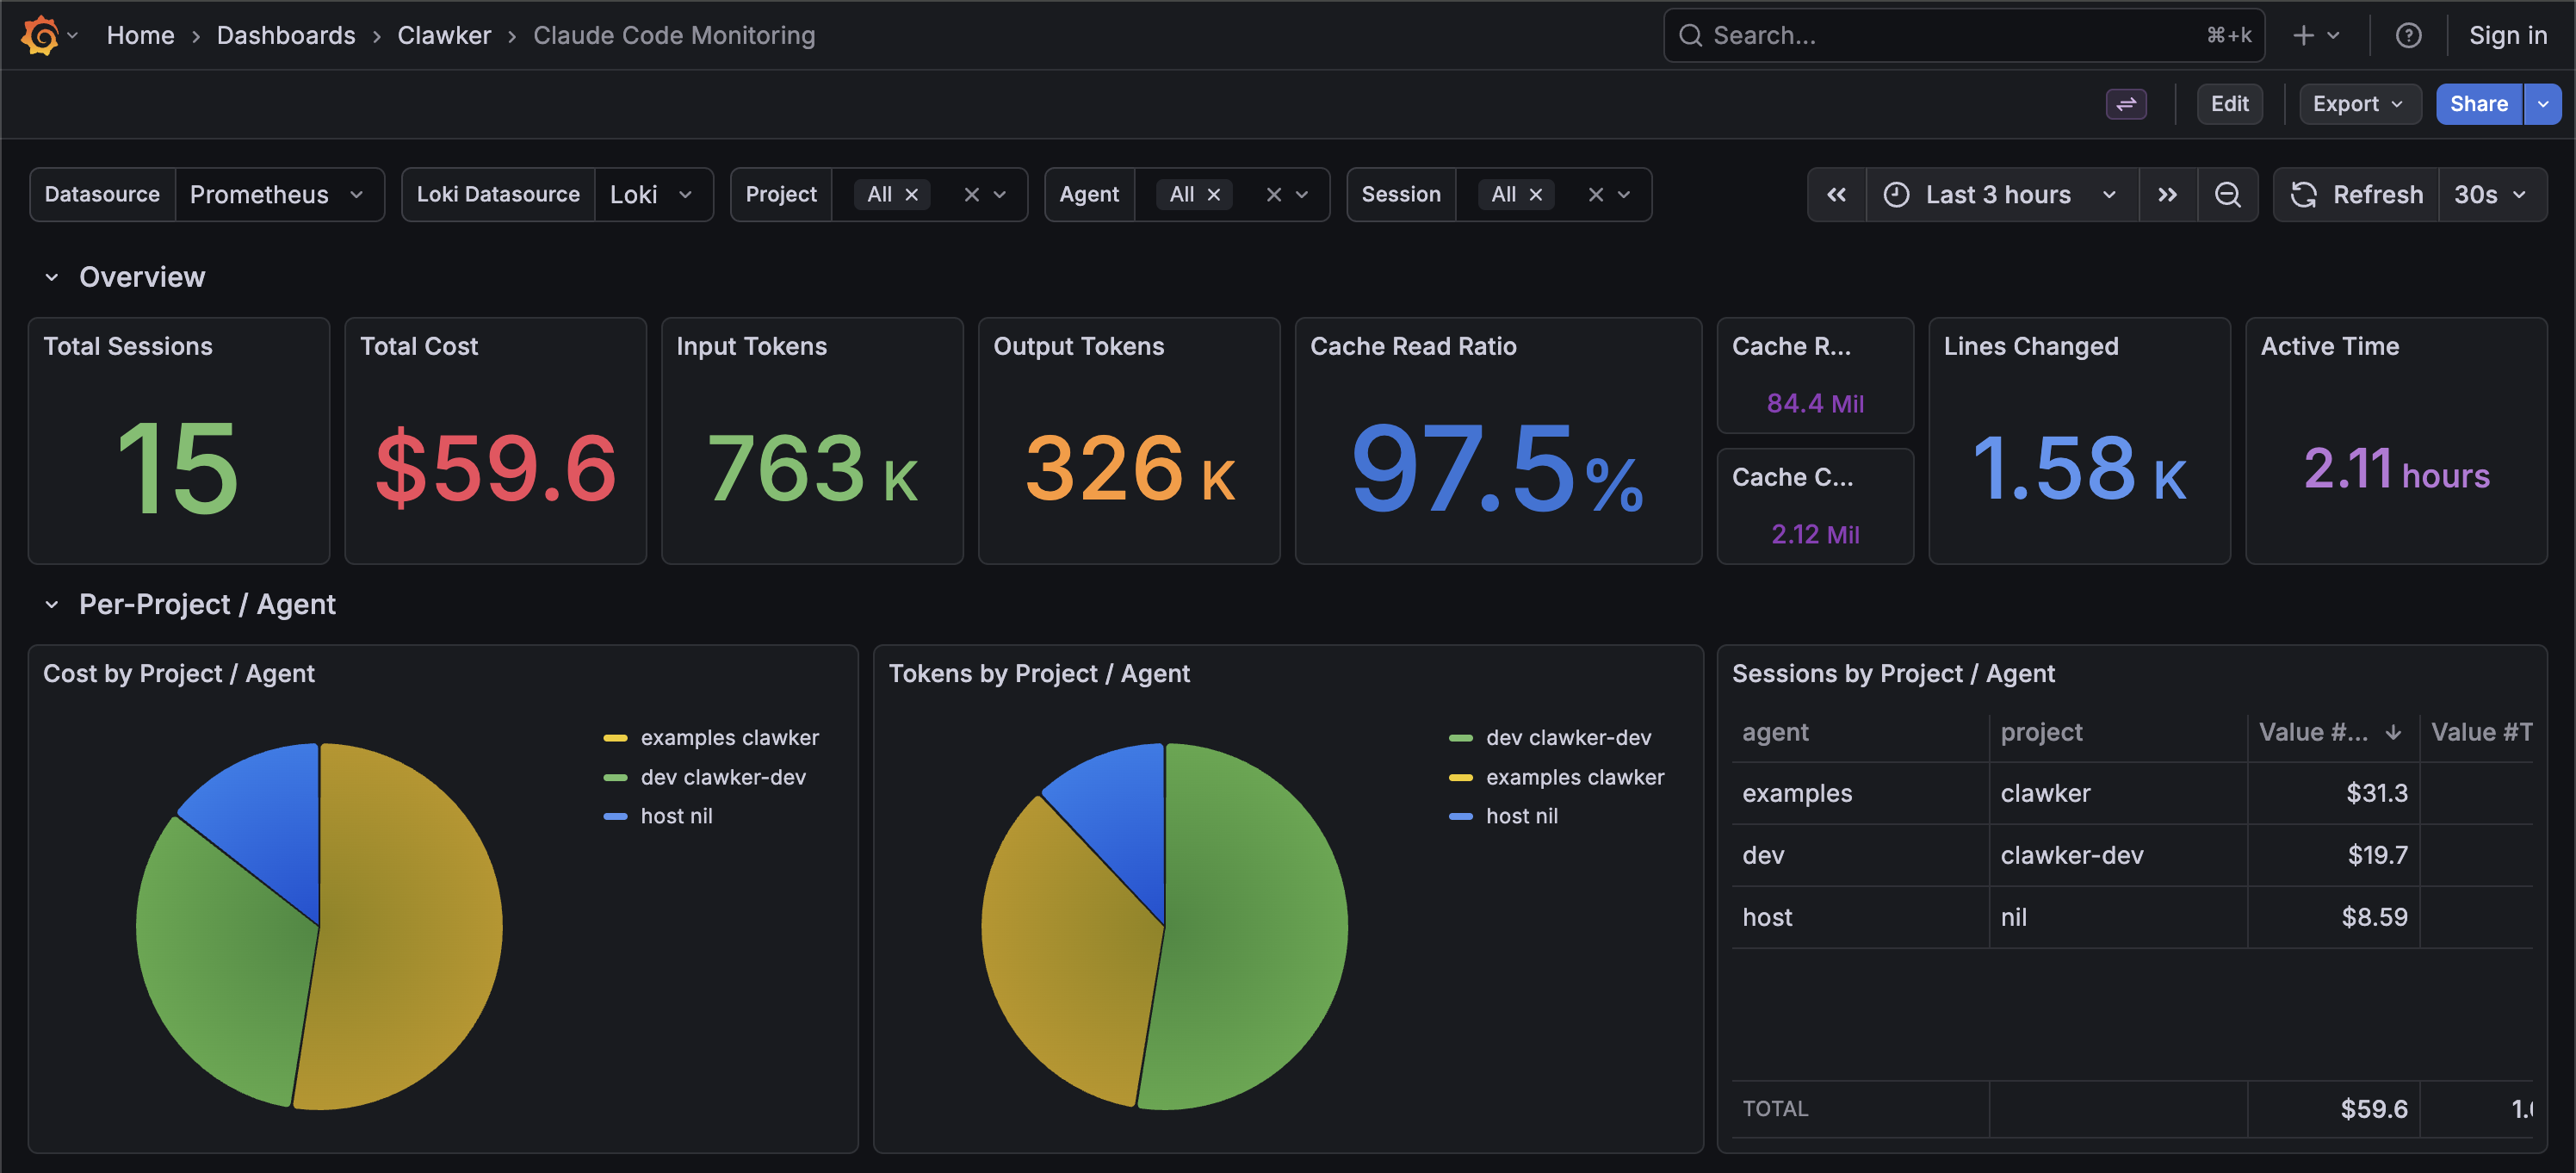Click the Refresh dashboard icon
This screenshot has width=2576, height=1173.
click(x=2304, y=194)
